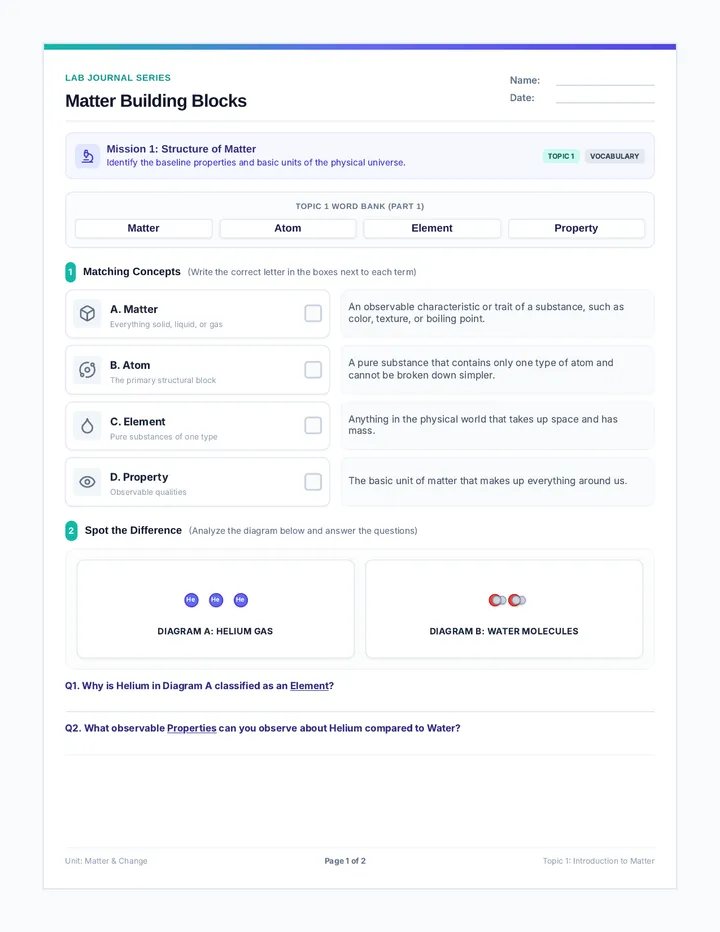Open the underlined Properties link in Q2
Screen dimensions: 720x932
coord(191,728)
